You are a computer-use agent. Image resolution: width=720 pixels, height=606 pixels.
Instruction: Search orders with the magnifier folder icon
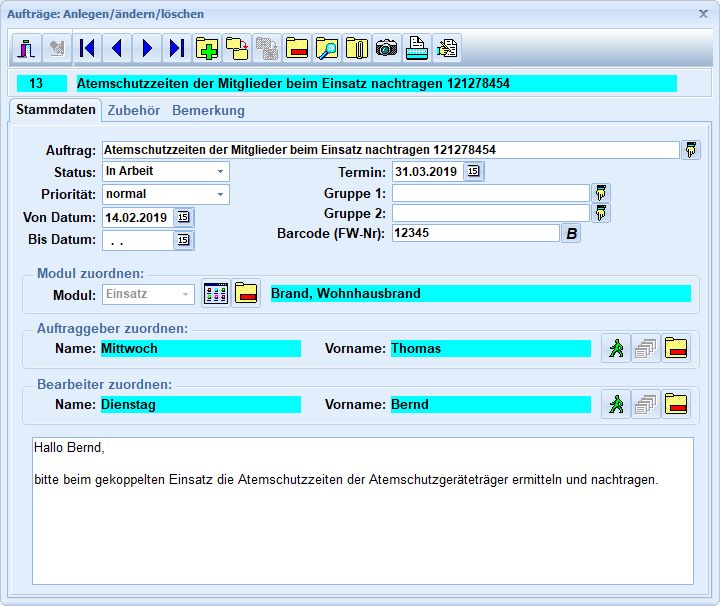pyautogui.click(x=327, y=48)
